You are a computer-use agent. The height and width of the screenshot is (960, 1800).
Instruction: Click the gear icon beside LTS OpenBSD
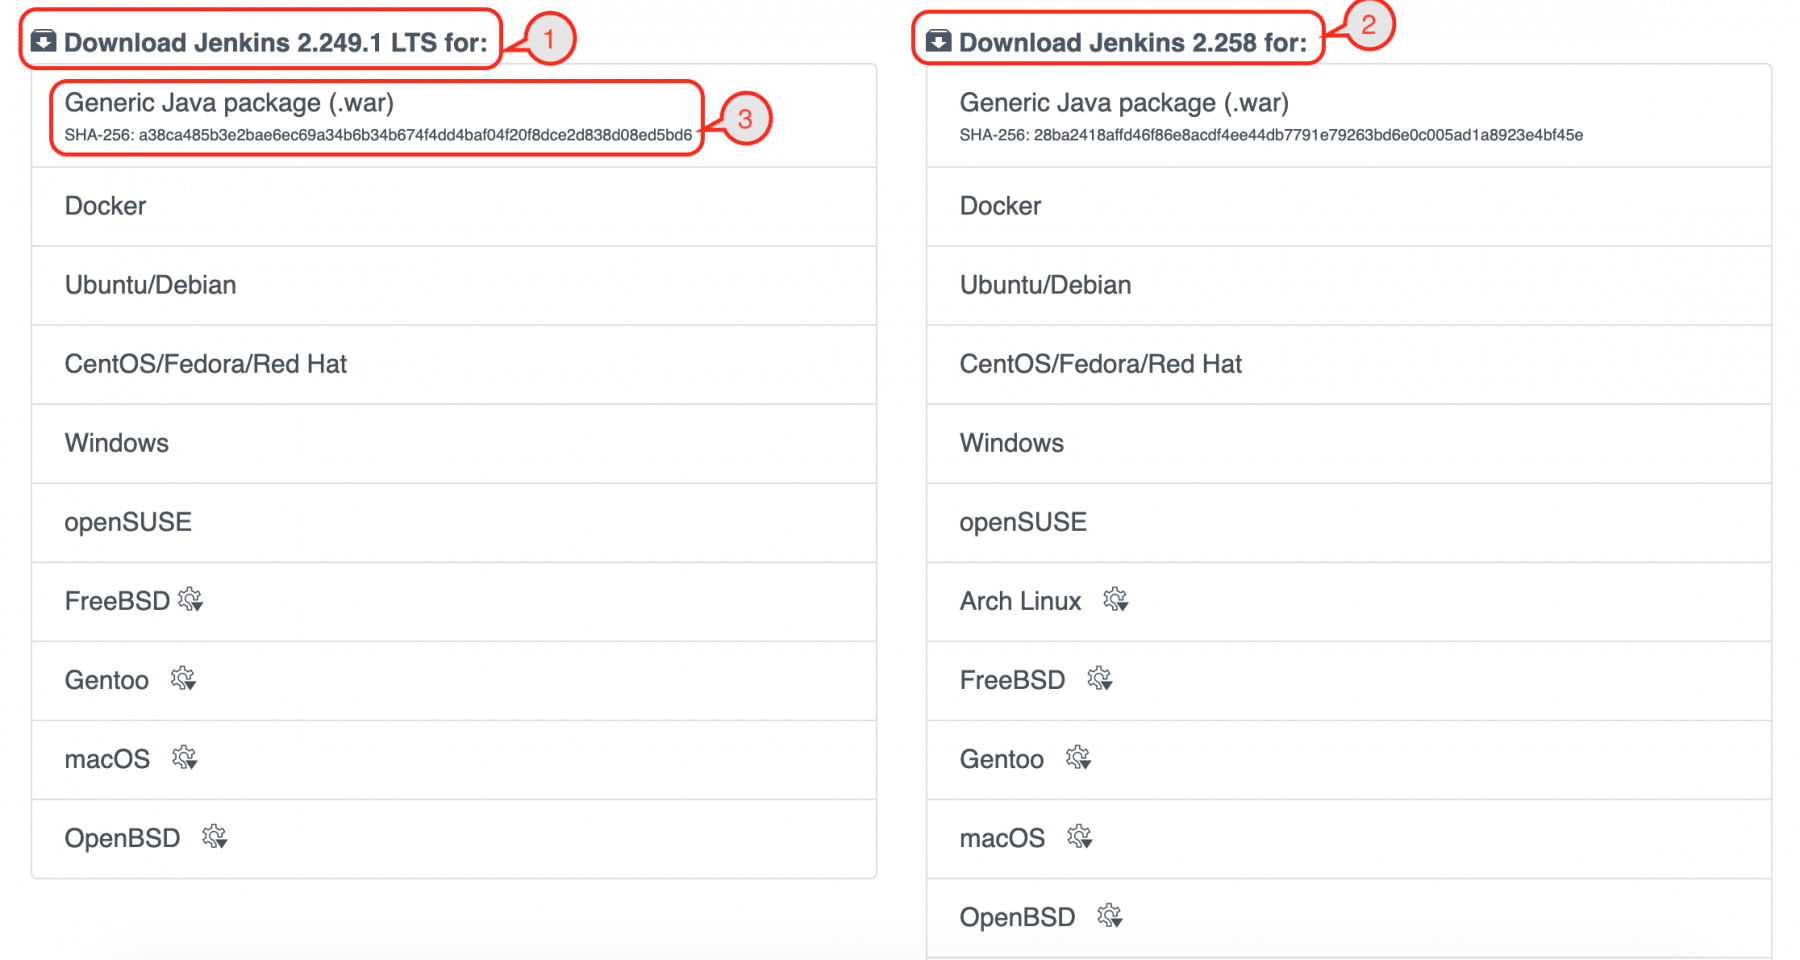(215, 837)
